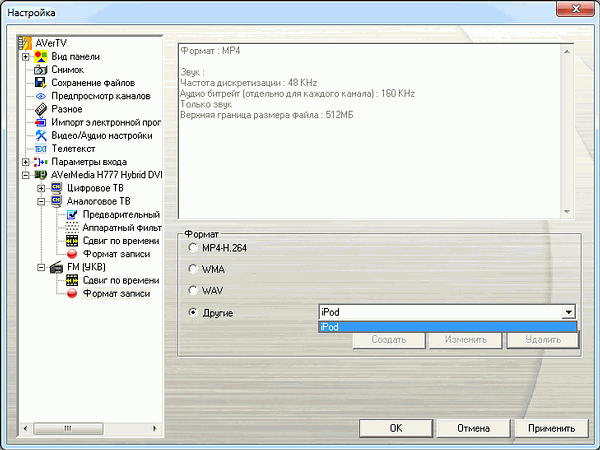Click info box scroll up arrow
The width and height of the screenshot is (600, 450).
[x=567, y=51]
